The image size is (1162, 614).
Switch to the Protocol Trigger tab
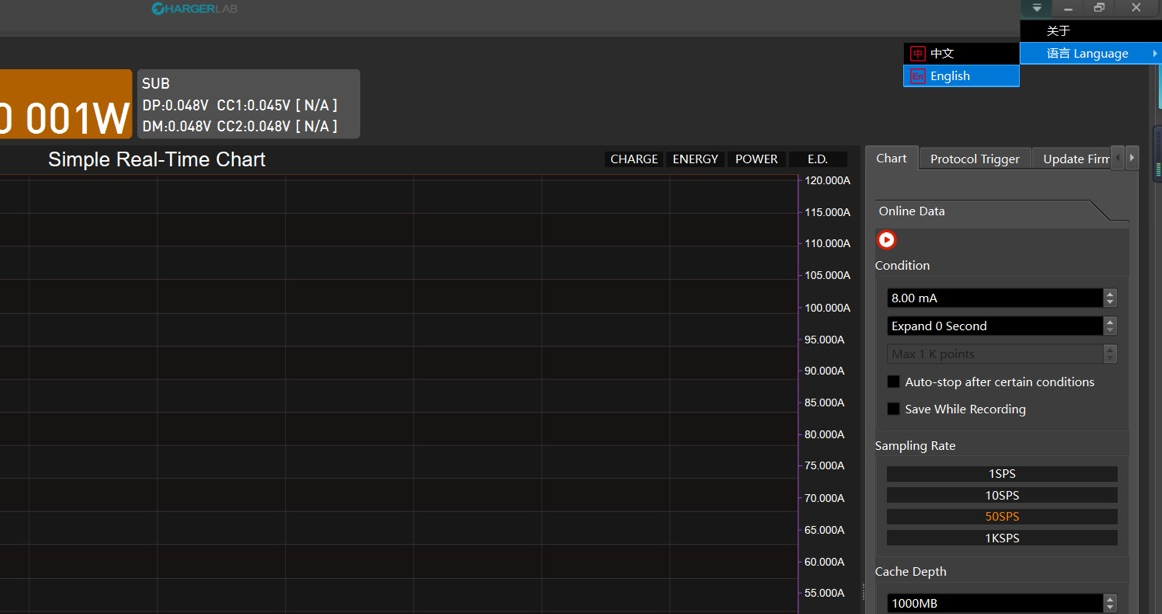[974, 159]
